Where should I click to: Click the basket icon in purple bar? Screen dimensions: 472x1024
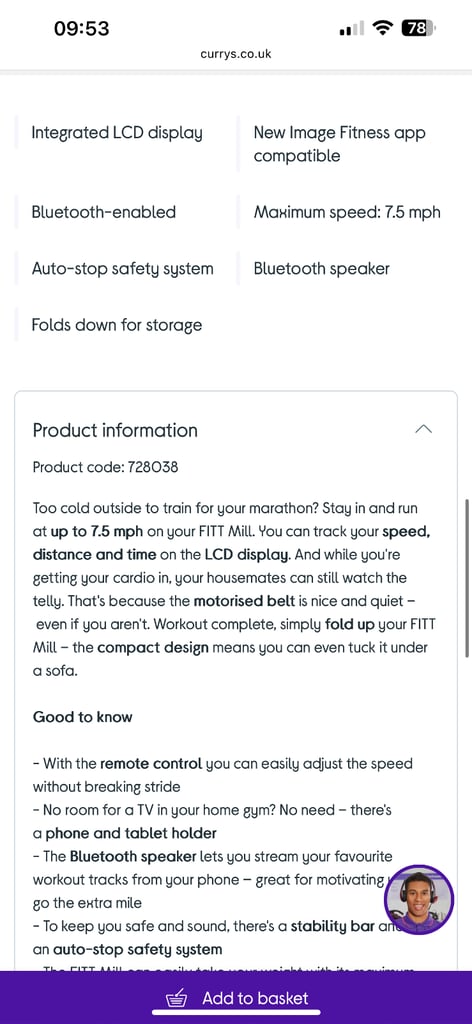coord(176,999)
